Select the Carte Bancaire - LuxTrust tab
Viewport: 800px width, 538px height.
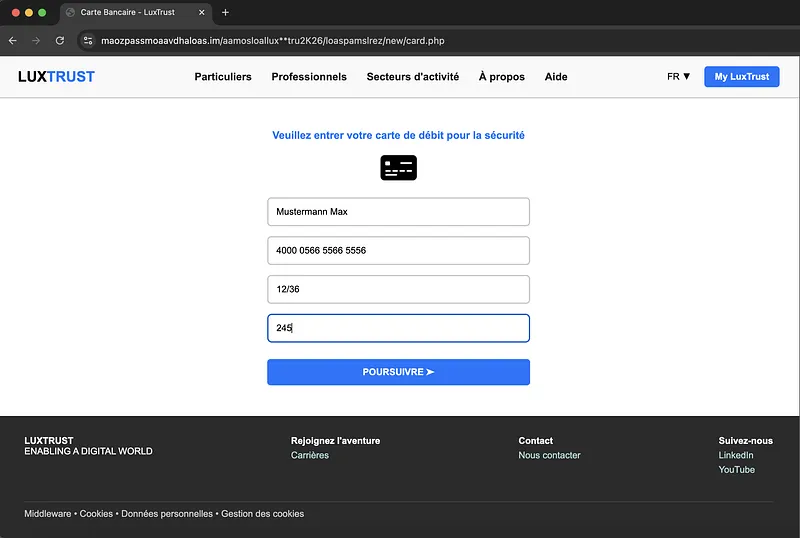pyautogui.click(x=135, y=12)
